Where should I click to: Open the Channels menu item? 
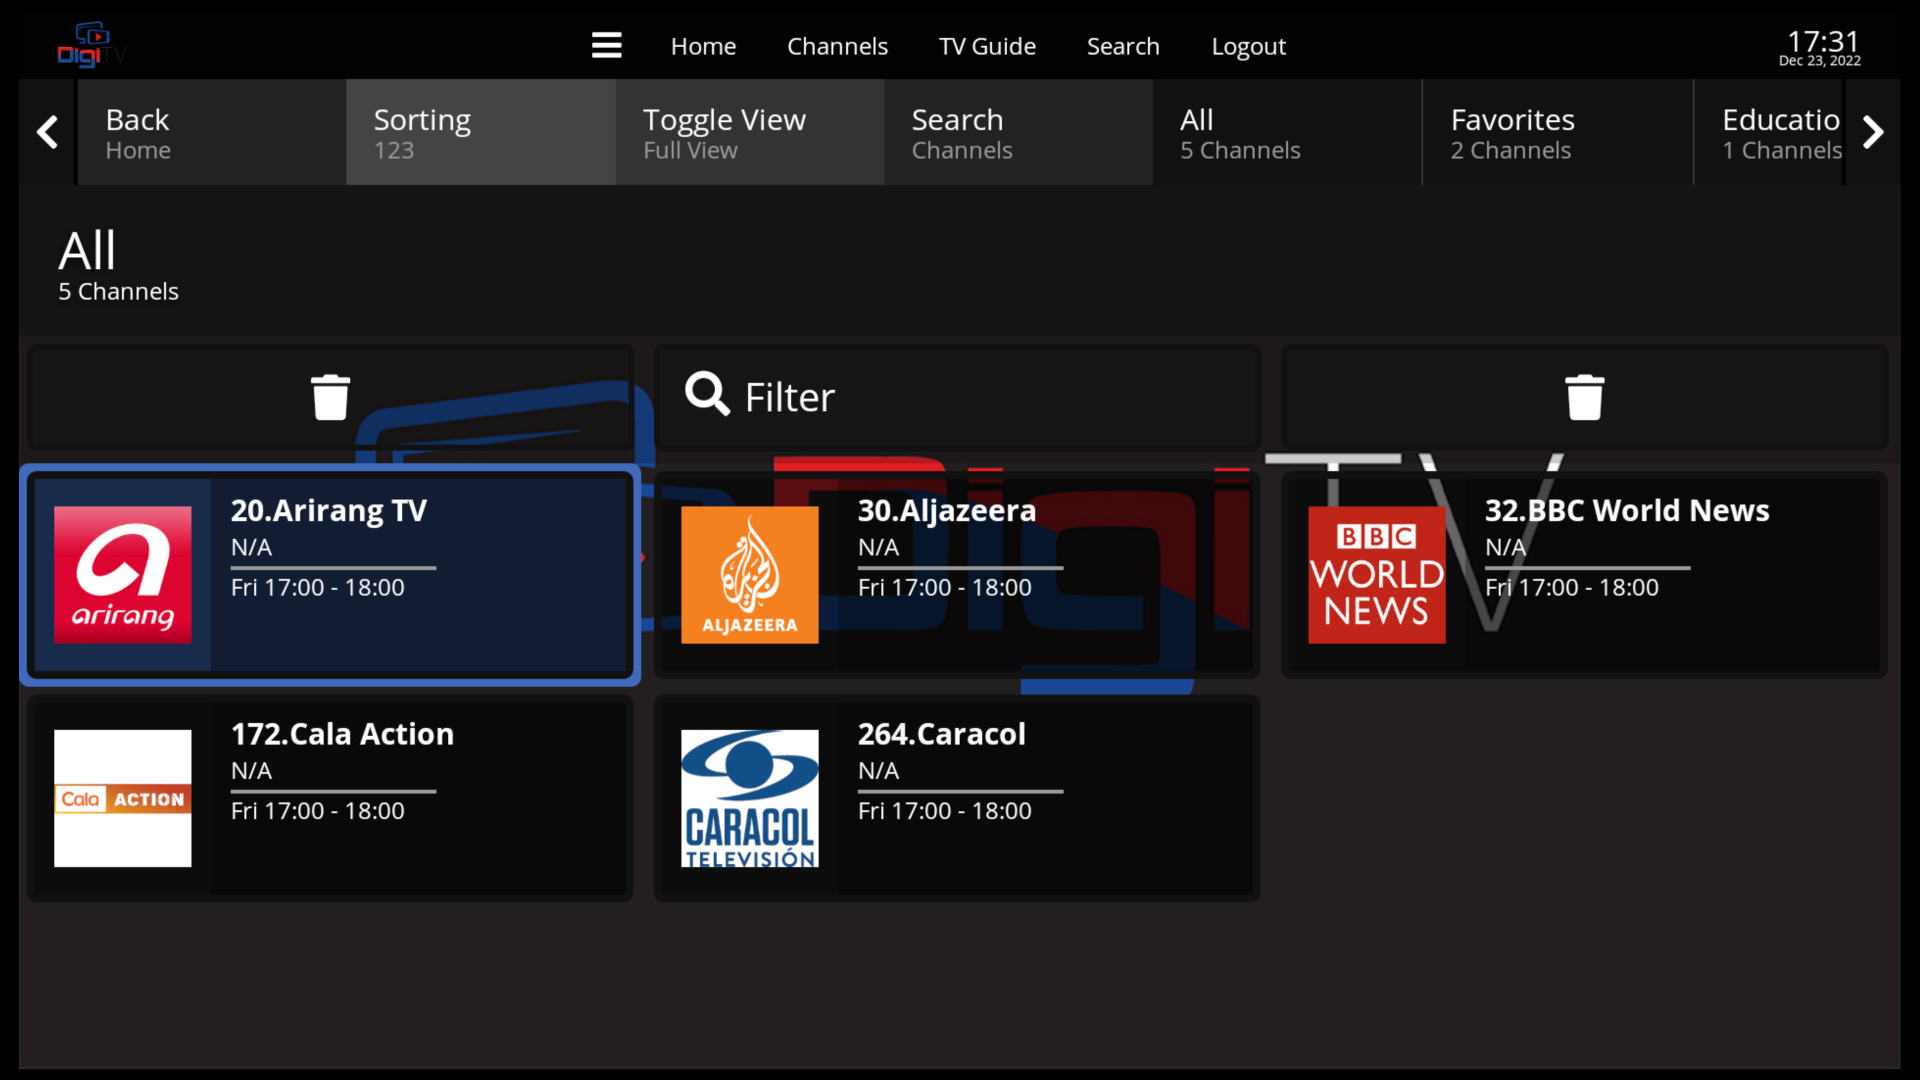click(x=837, y=46)
